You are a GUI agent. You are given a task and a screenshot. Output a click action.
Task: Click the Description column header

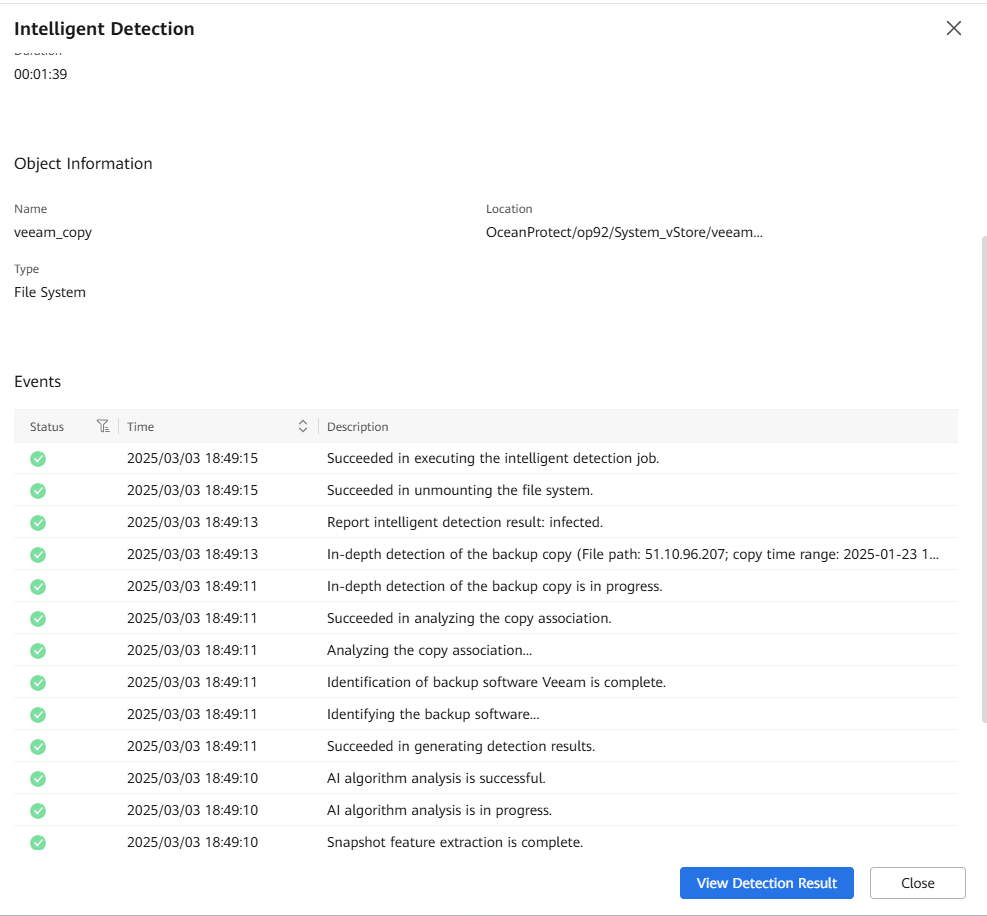pos(358,427)
